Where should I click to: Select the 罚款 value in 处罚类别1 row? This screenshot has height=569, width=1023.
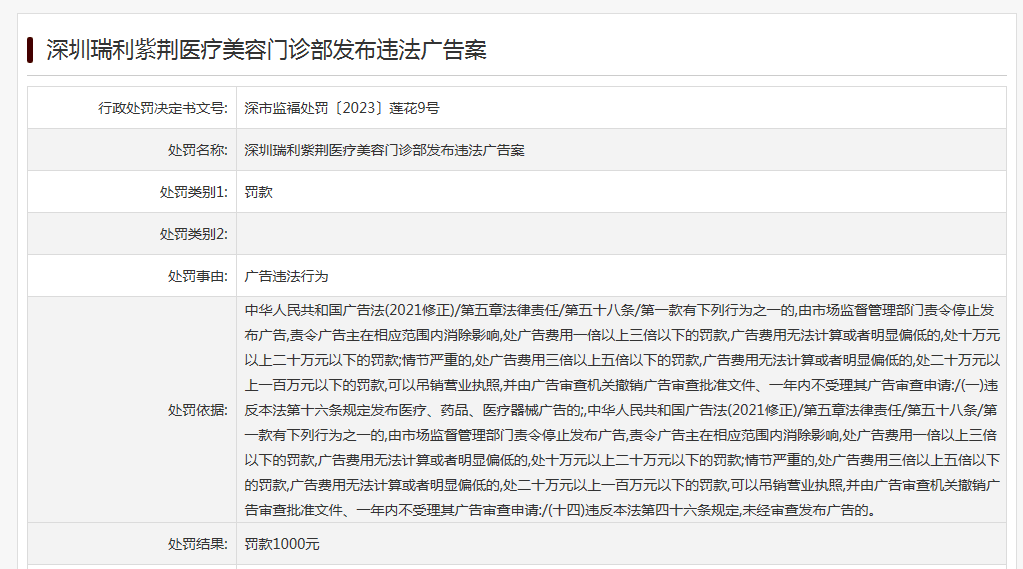[258, 192]
